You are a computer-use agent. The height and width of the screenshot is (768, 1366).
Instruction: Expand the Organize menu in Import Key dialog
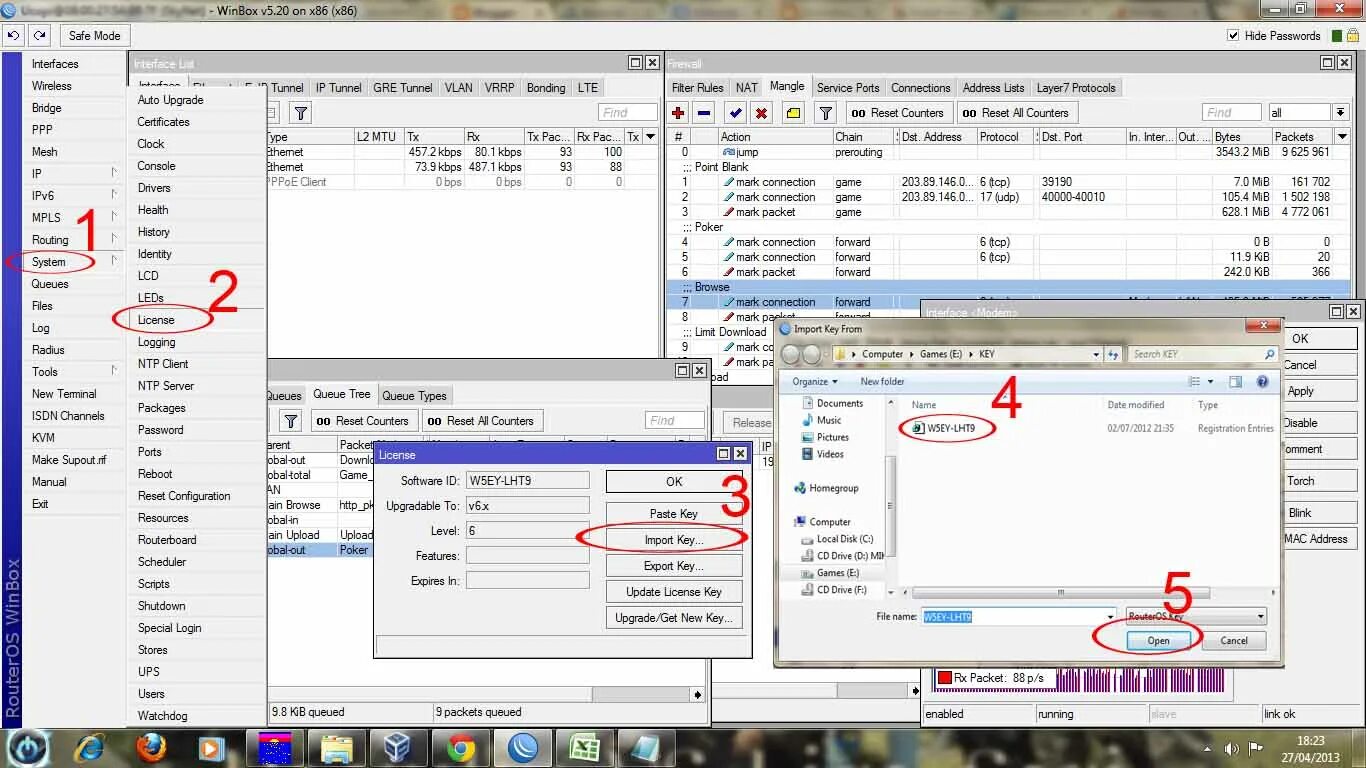point(816,382)
